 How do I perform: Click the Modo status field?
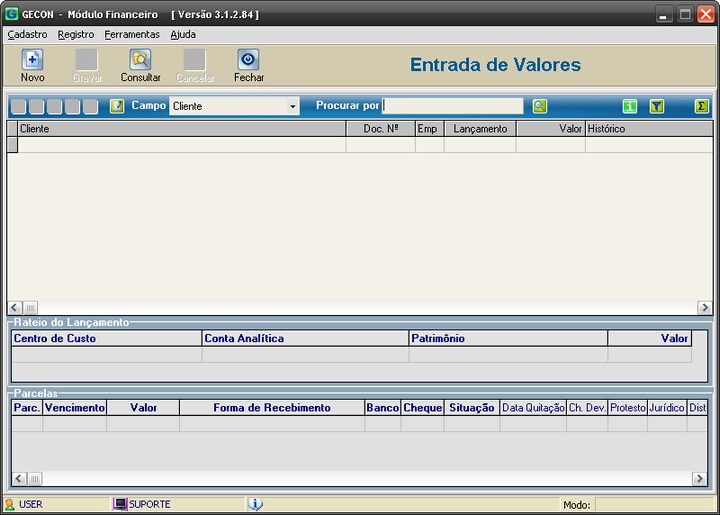[x=654, y=505]
